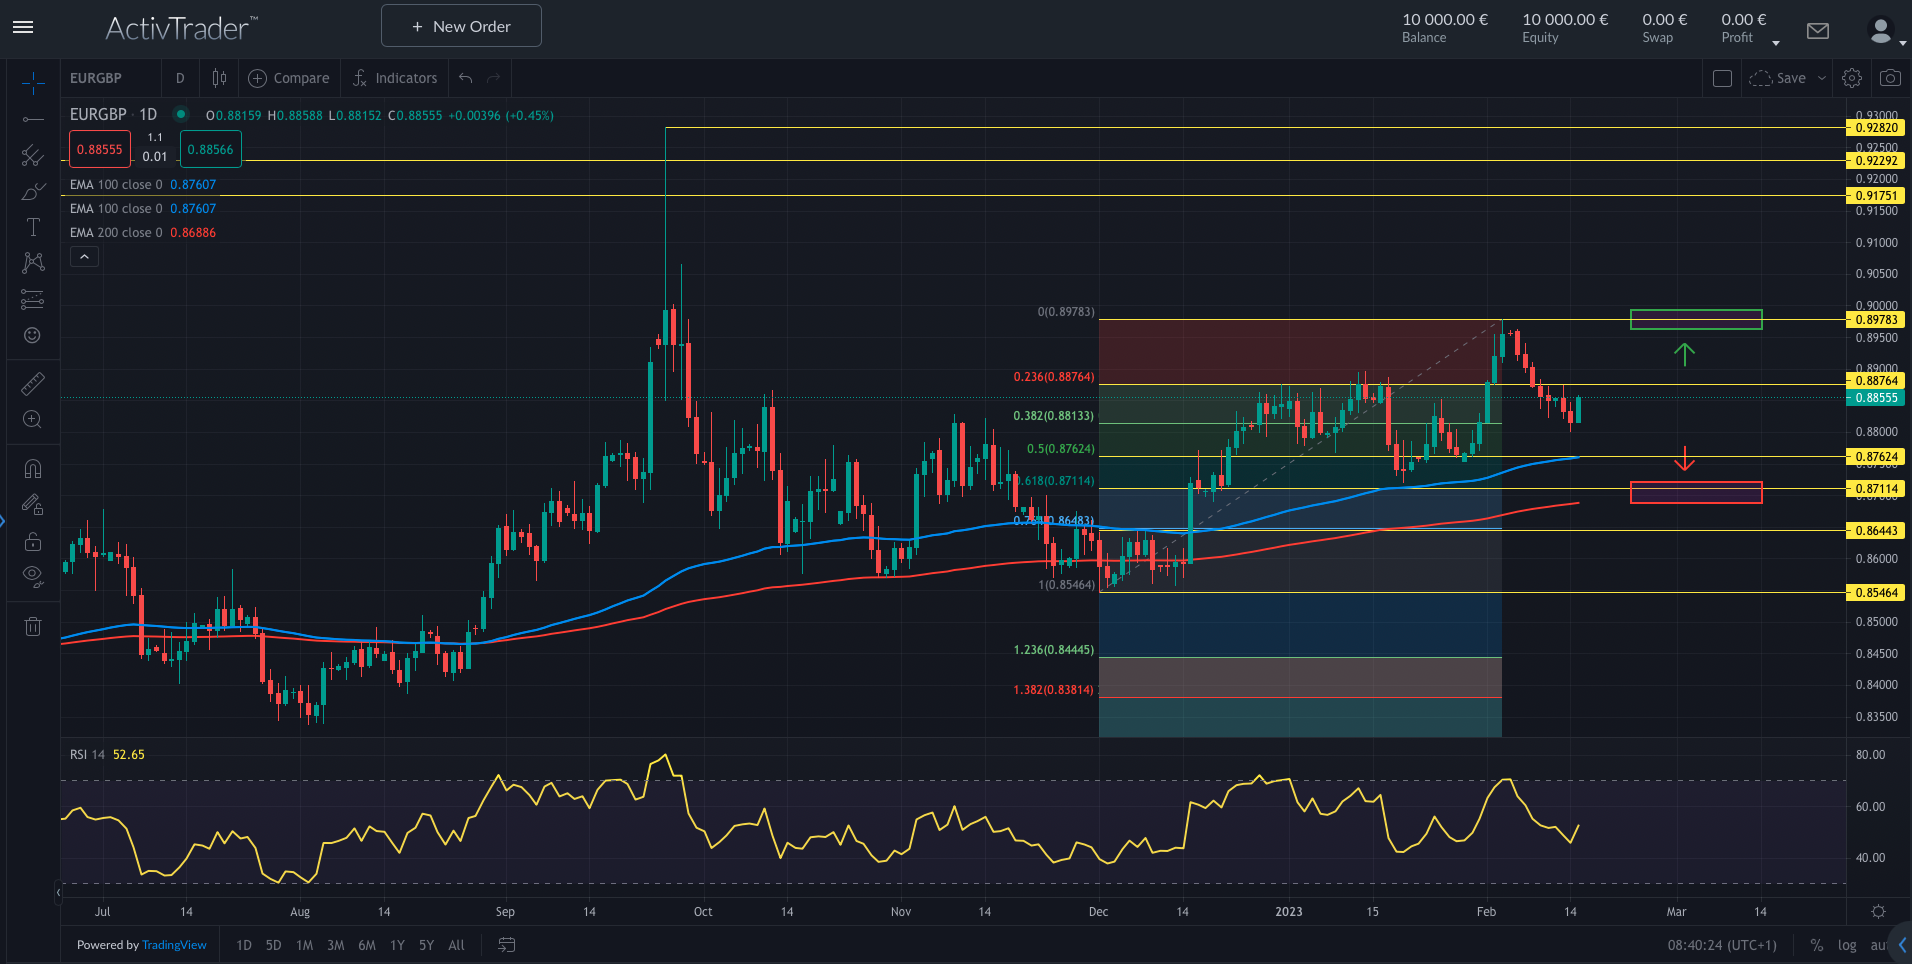Screen dimensions: 1912x964
Task: Open the mail inbox icon in header
Action: 1817,31
